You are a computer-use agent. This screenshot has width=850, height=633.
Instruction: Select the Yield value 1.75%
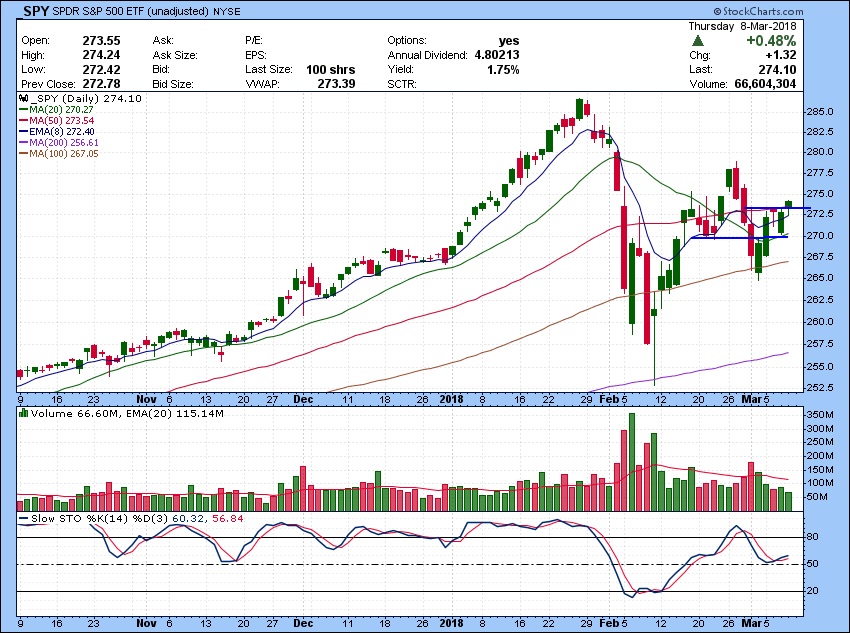click(503, 69)
